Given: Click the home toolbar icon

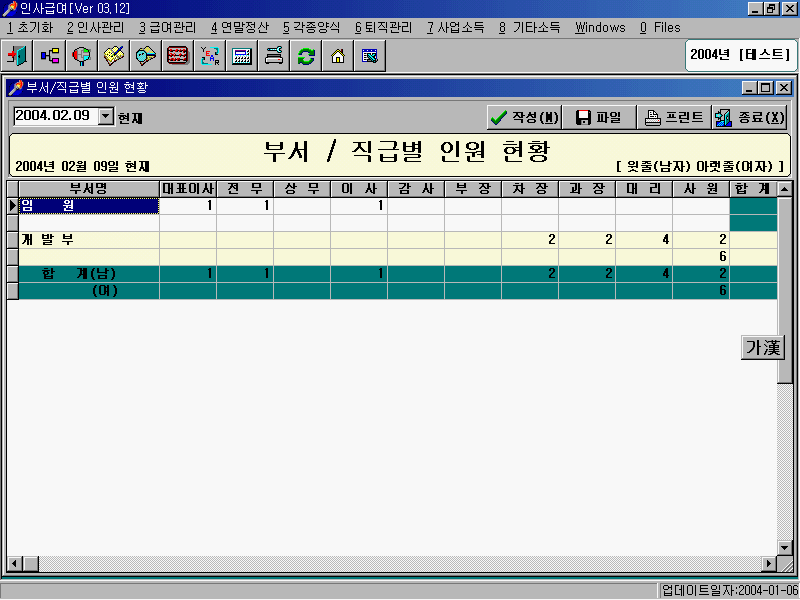Looking at the screenshot, I should 338,56.
